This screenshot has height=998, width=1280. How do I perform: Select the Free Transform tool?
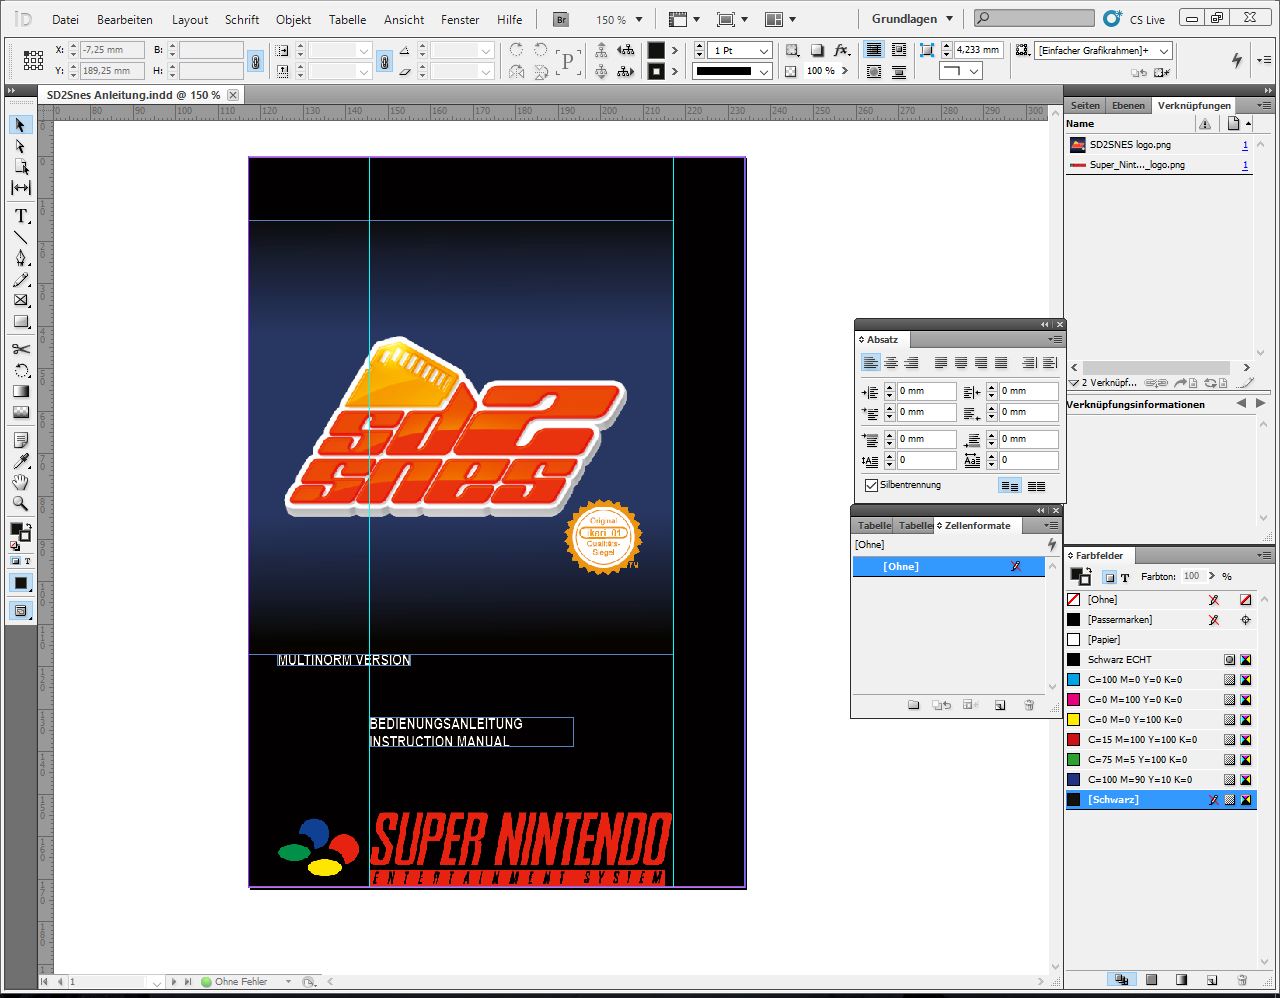(x=20, y=370)
